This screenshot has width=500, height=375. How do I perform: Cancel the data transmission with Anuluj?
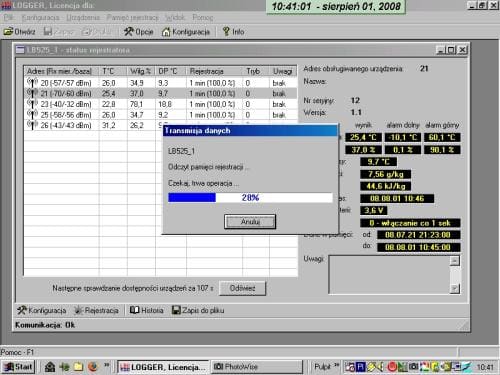(250, 222)
